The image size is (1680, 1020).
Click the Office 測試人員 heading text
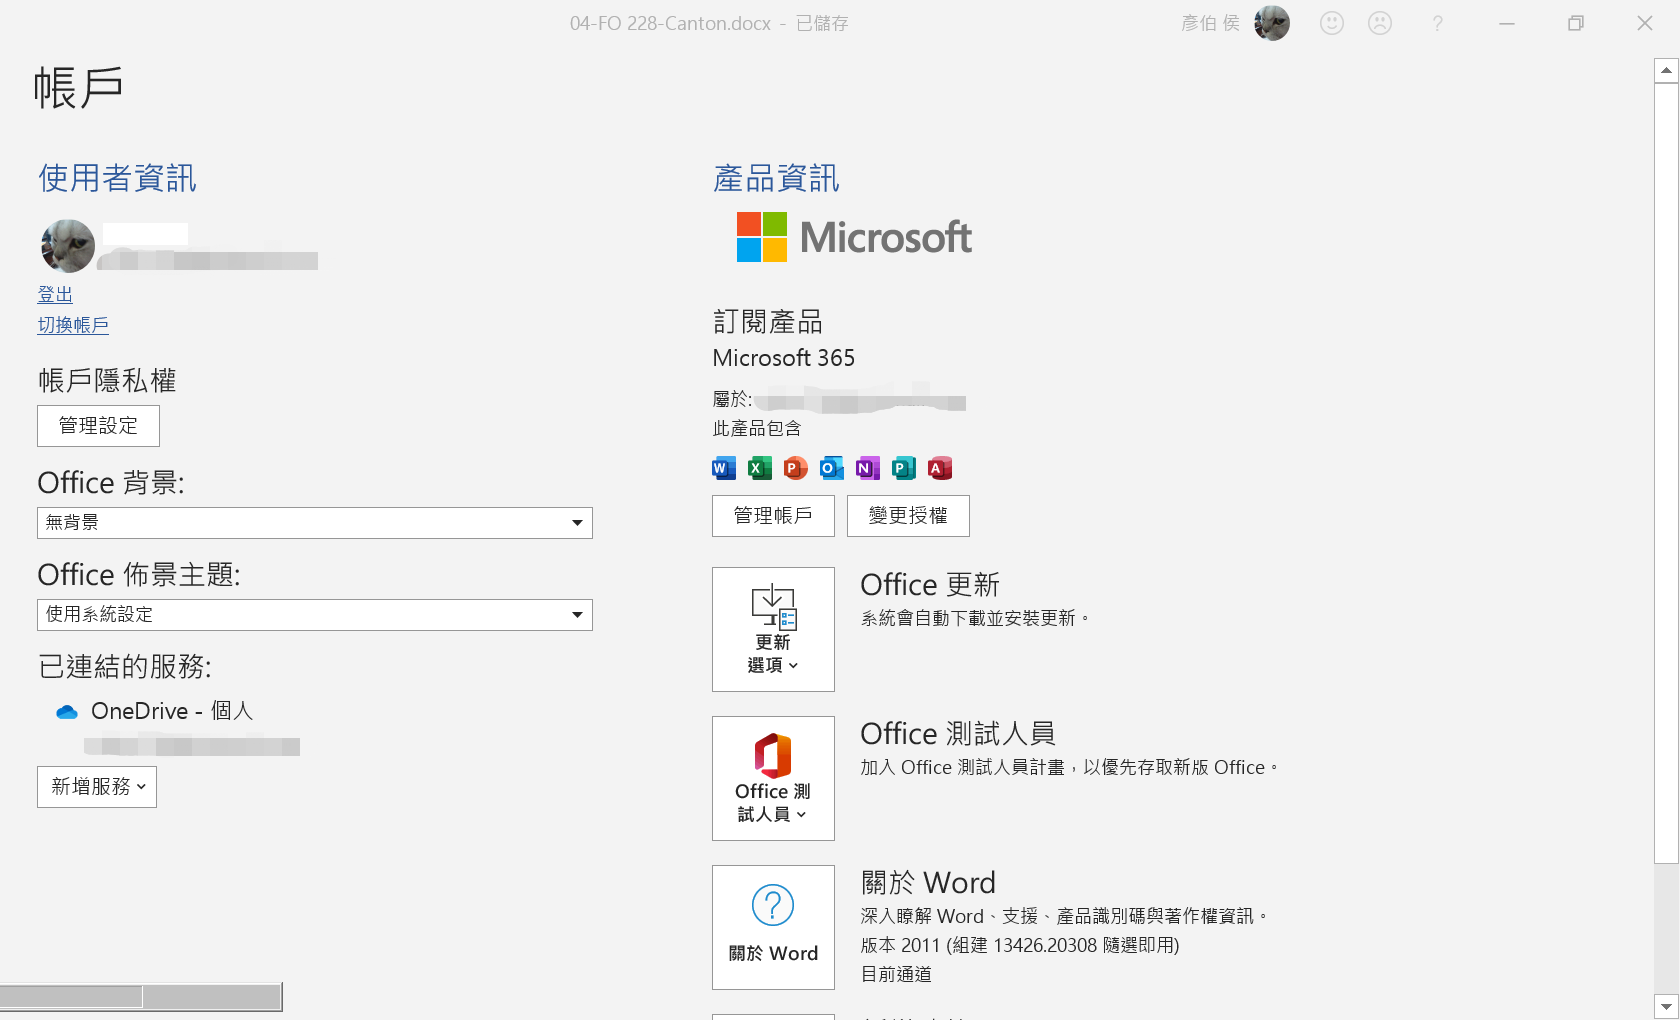tap(958, 734)
